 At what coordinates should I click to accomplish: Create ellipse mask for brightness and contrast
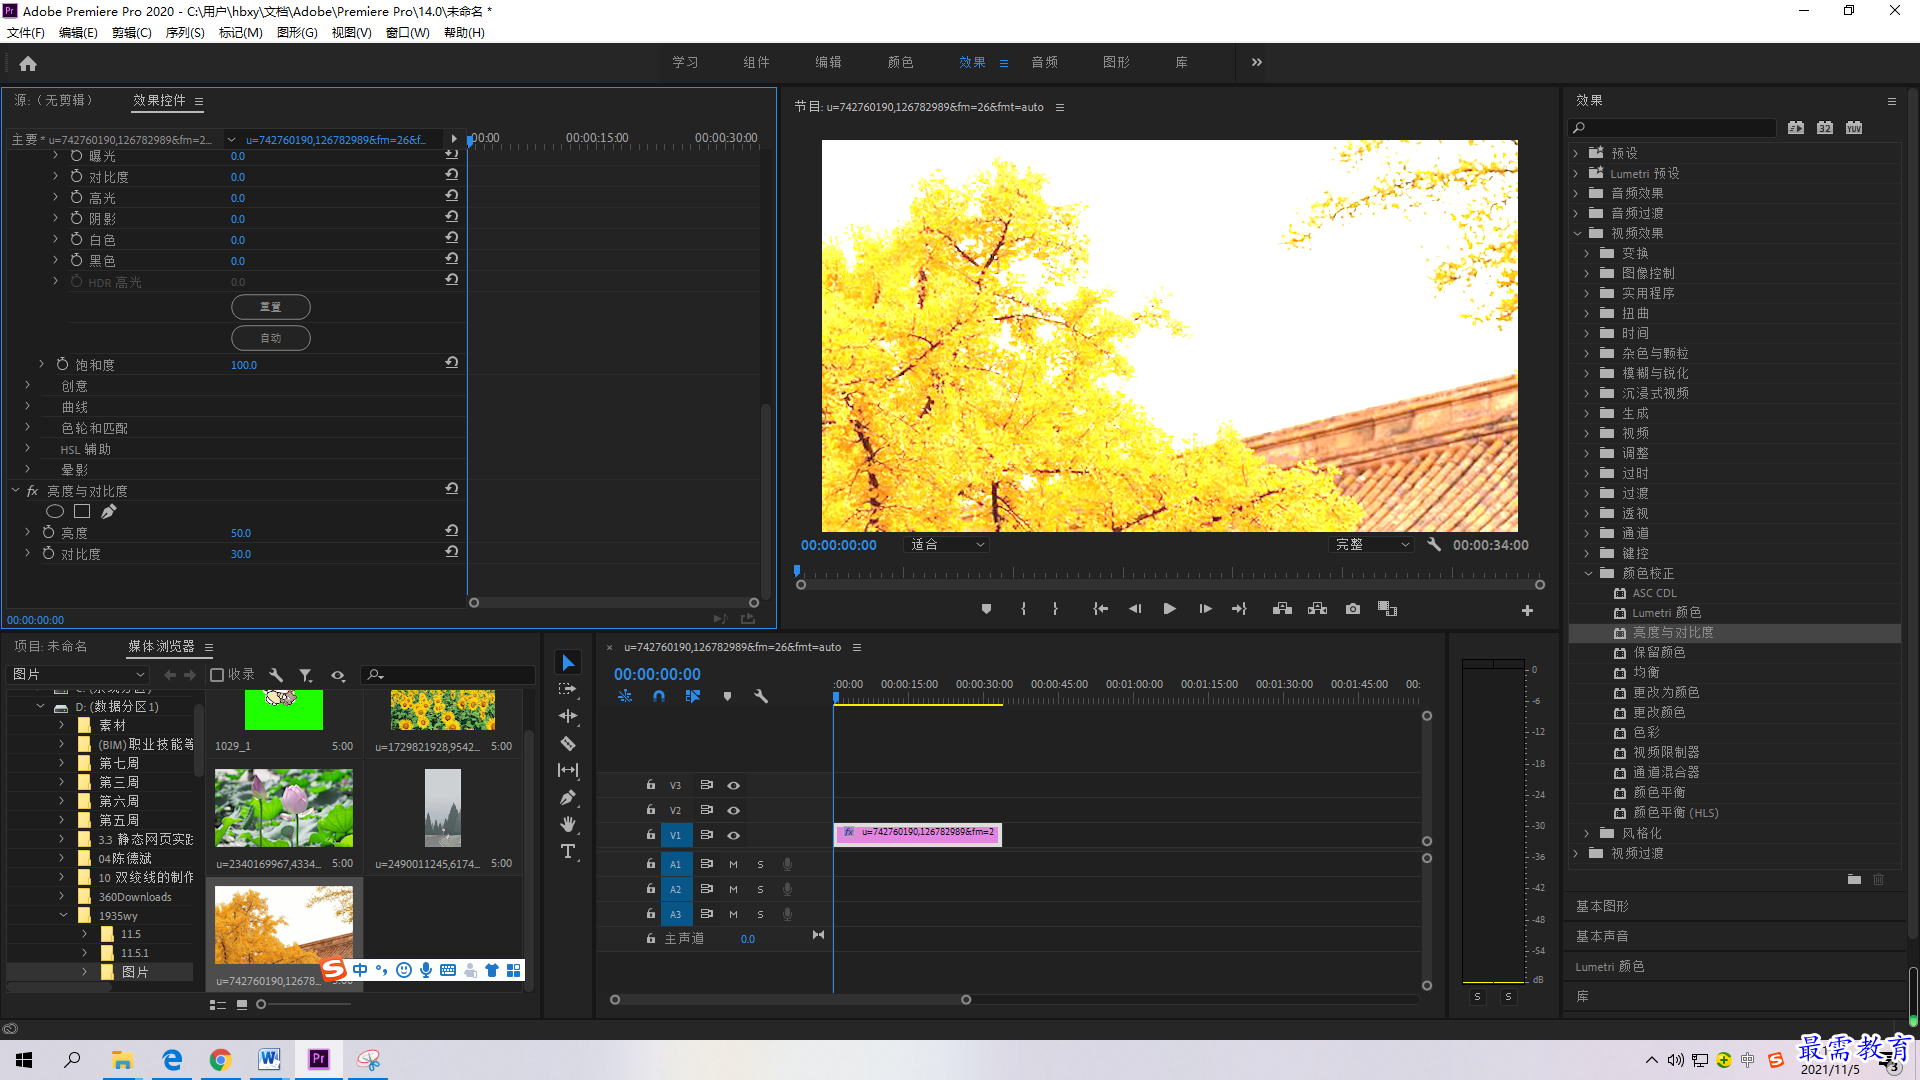[x=55, y=512]
